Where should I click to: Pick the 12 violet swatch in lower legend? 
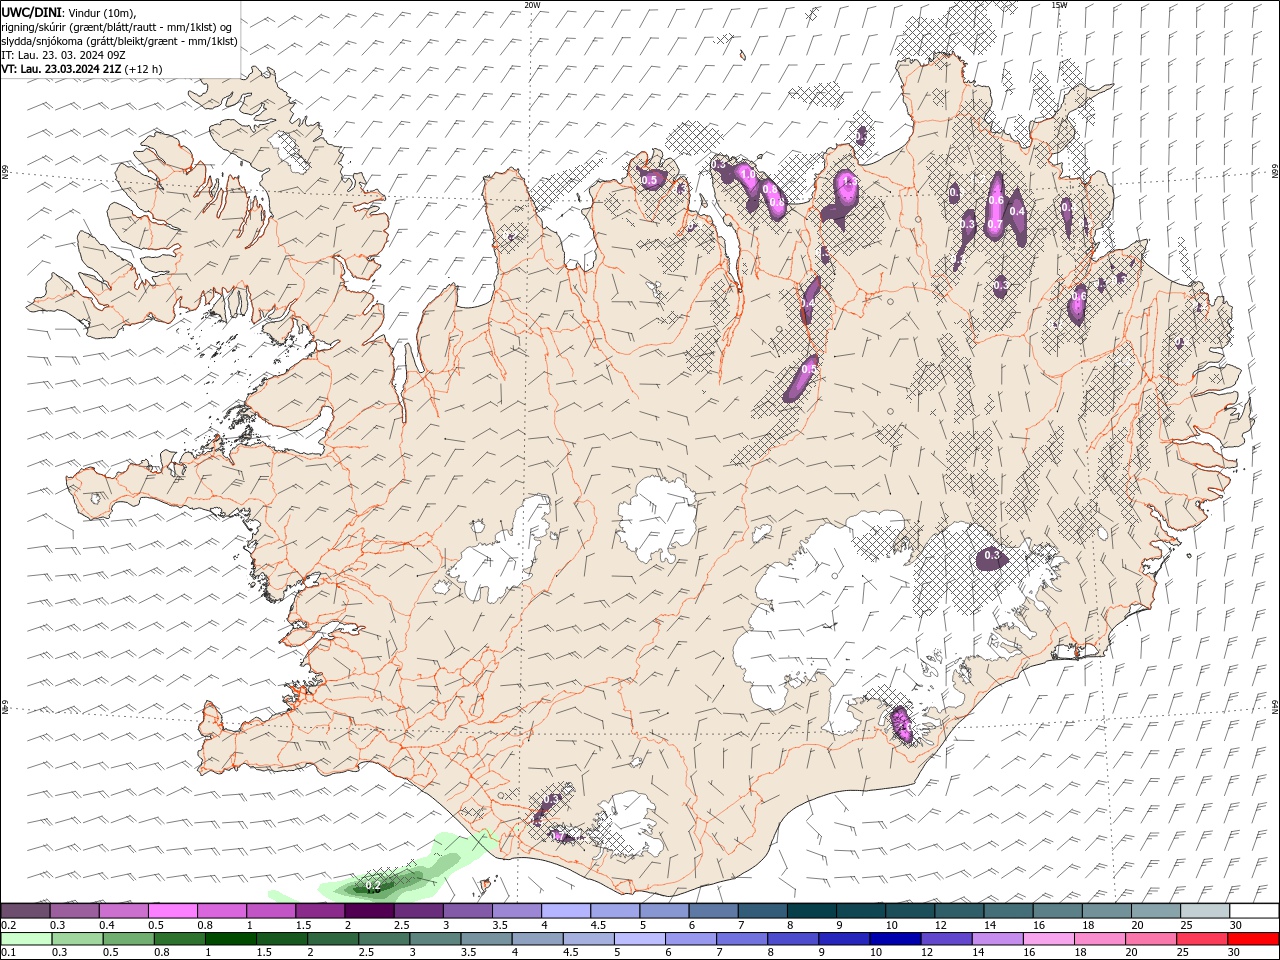point(946,939)
